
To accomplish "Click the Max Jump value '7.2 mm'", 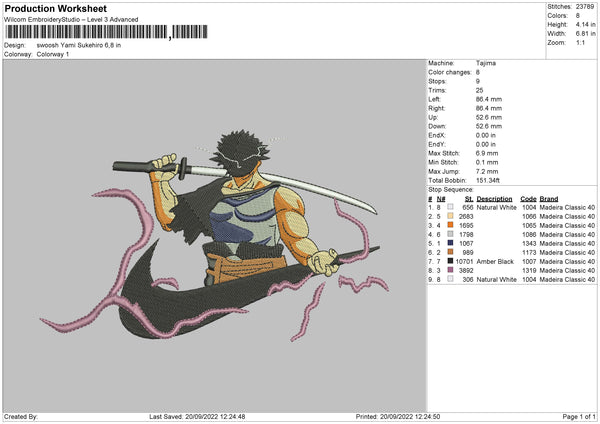I will 487,171.
